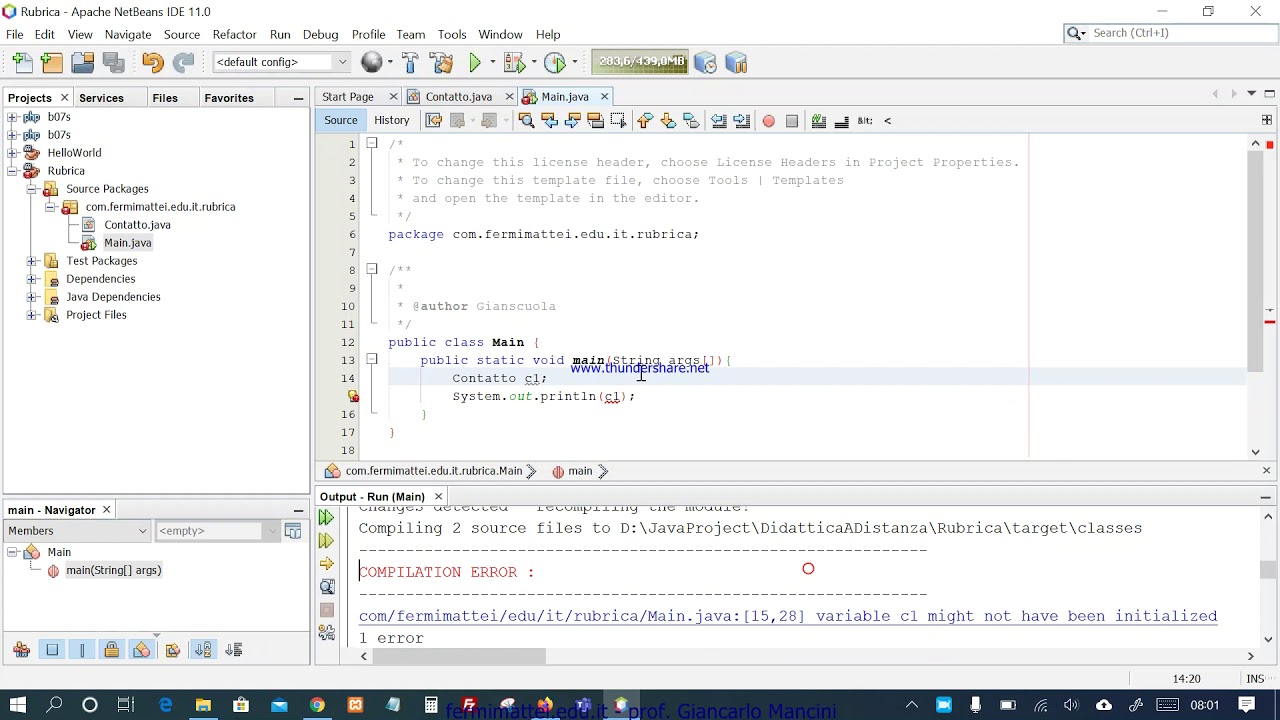Click the Shift Line Right icon
1280x720 pixels.
point(741,120)
